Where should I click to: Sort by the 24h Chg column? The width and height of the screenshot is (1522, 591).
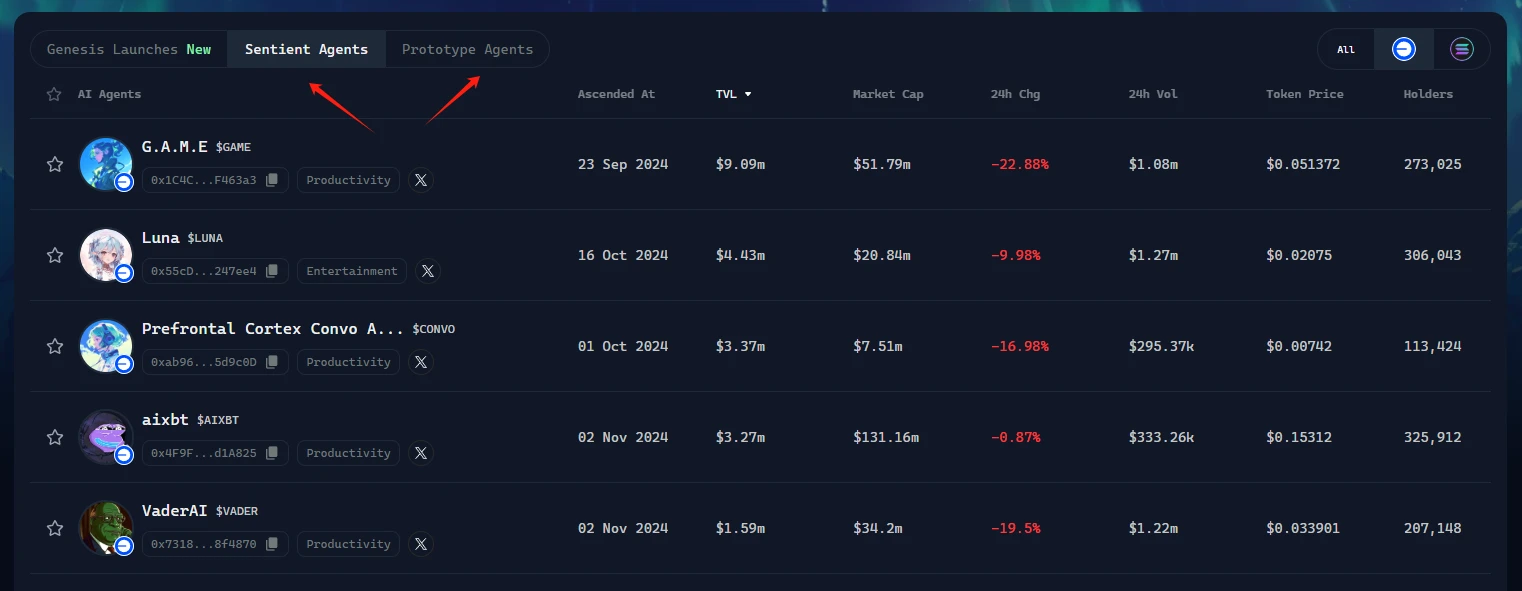1015,94
